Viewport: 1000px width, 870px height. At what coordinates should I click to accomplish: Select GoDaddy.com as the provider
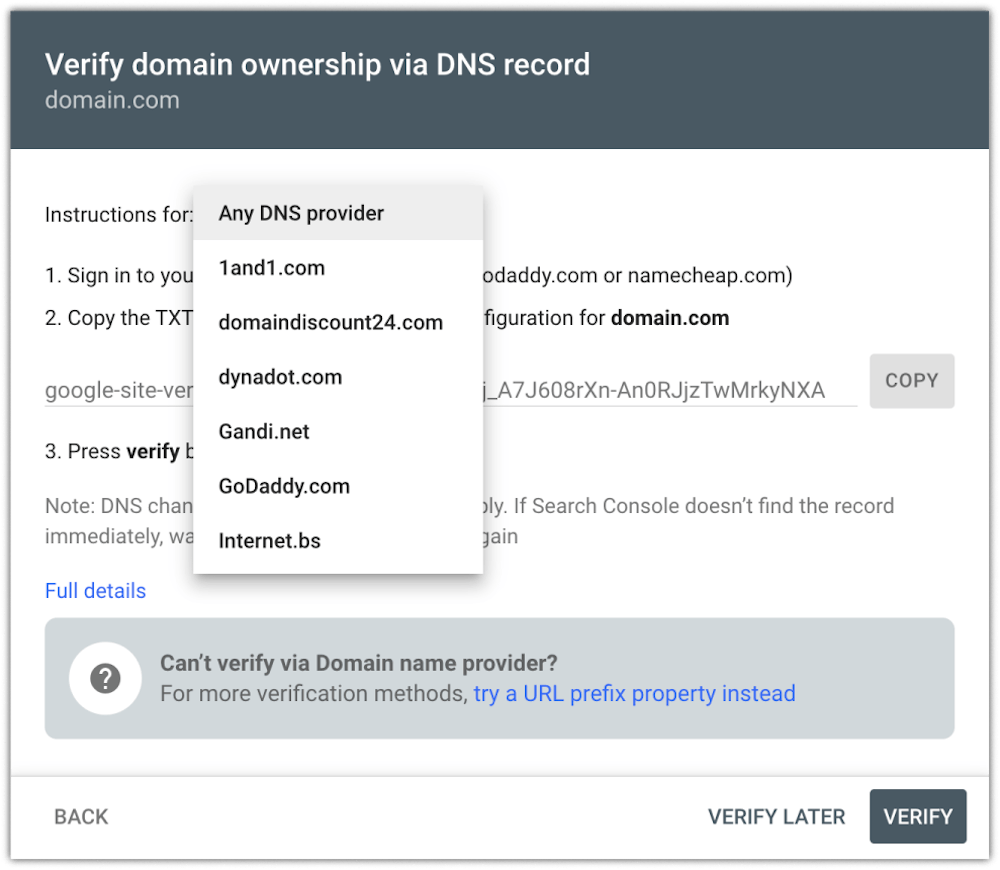(284, 486)
